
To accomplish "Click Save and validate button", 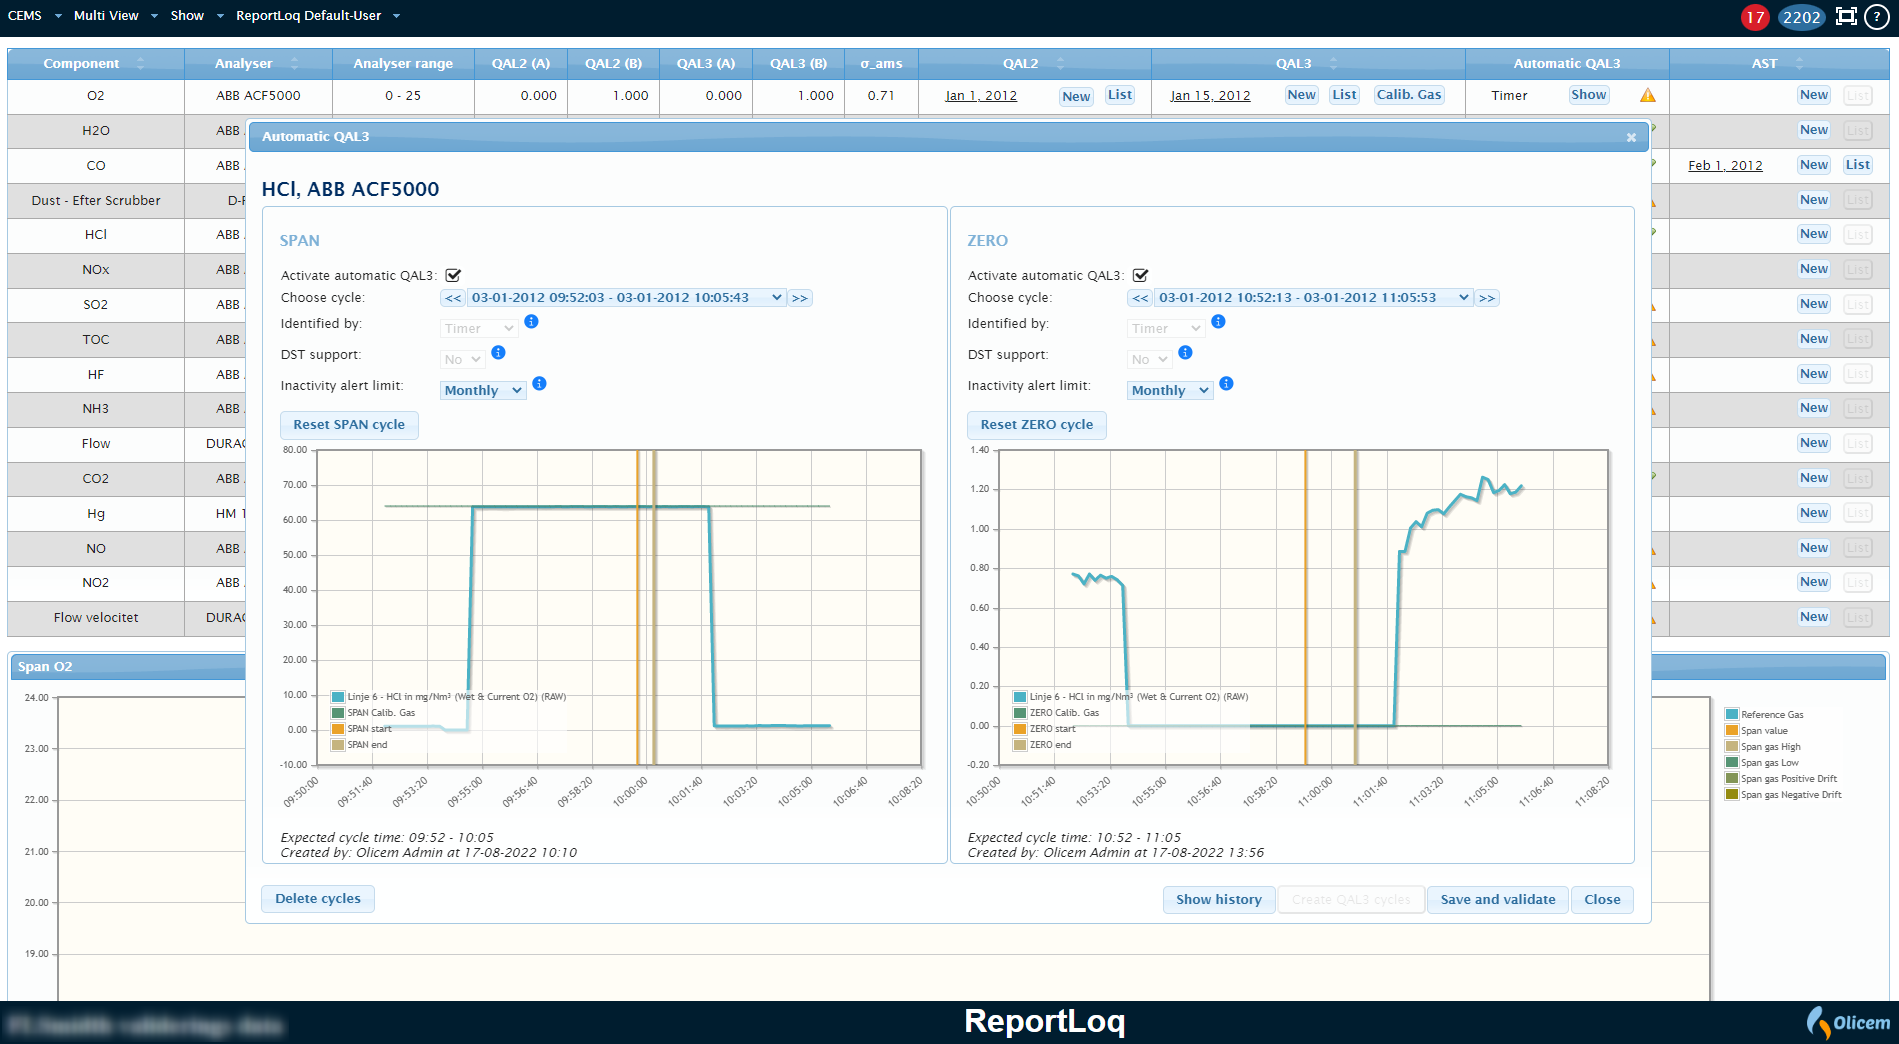I will click(1497, 900).
